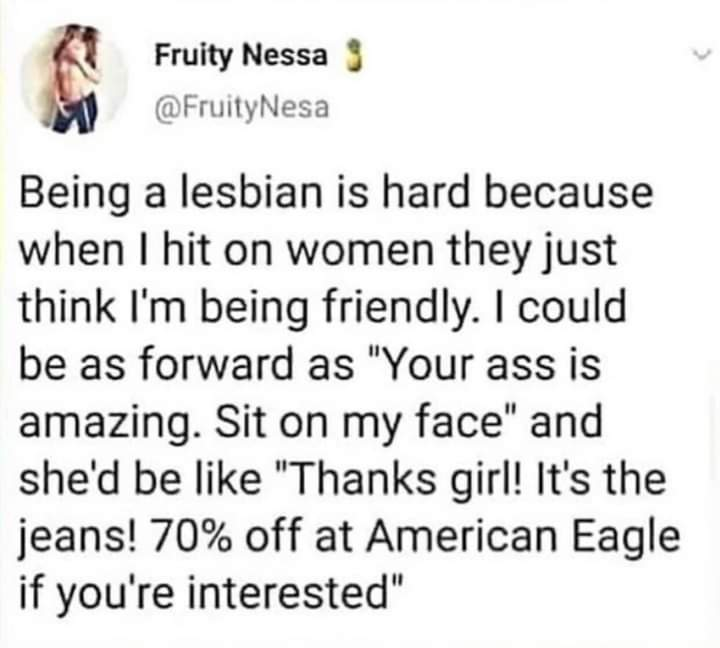Click the line "when I hit on women they just"

coord(318,248)
